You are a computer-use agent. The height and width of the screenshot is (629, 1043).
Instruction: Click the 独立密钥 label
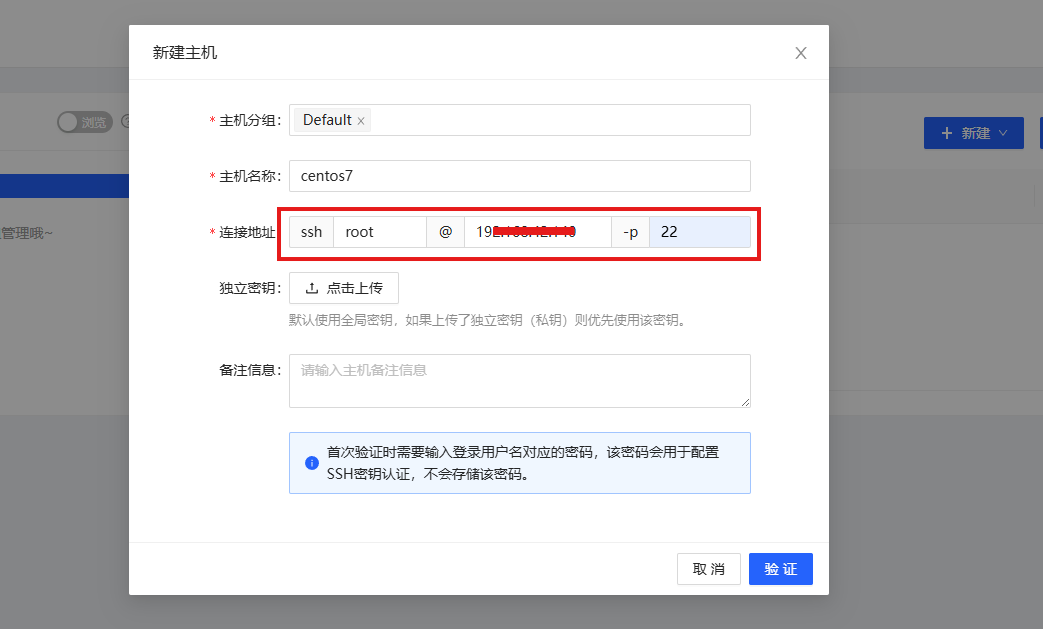pos(250,288)
